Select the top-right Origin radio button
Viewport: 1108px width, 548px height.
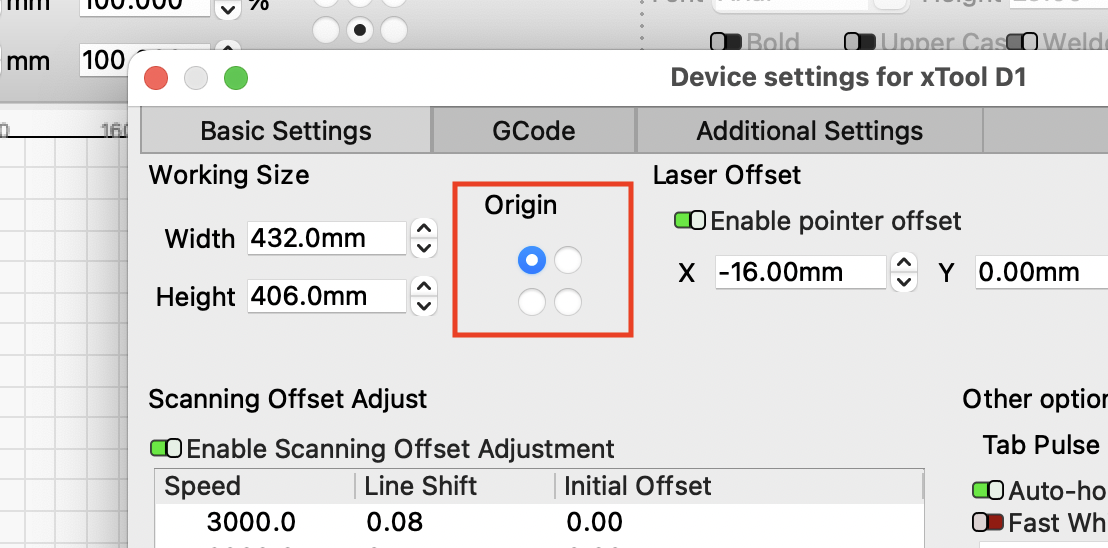coord(568,261)
